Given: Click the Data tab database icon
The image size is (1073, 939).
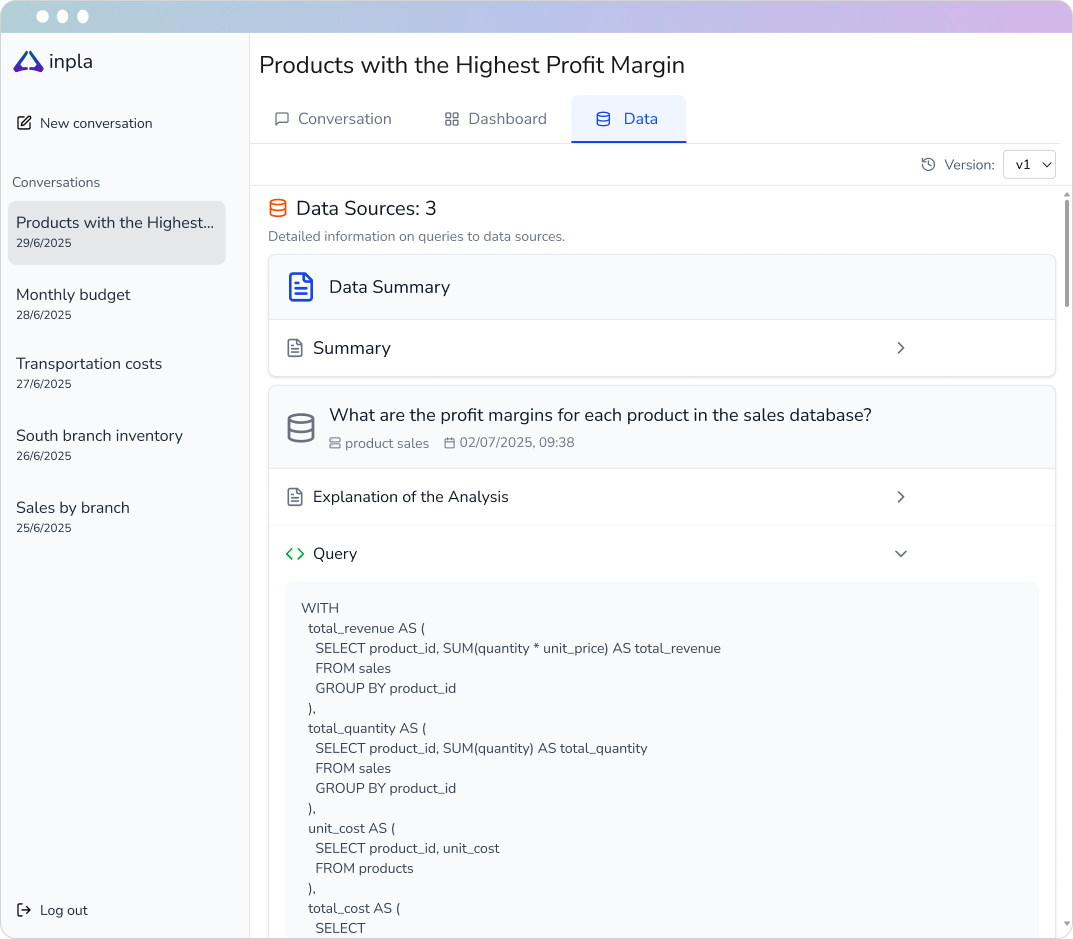Looking at the screenshot, I should pos(603,119).
